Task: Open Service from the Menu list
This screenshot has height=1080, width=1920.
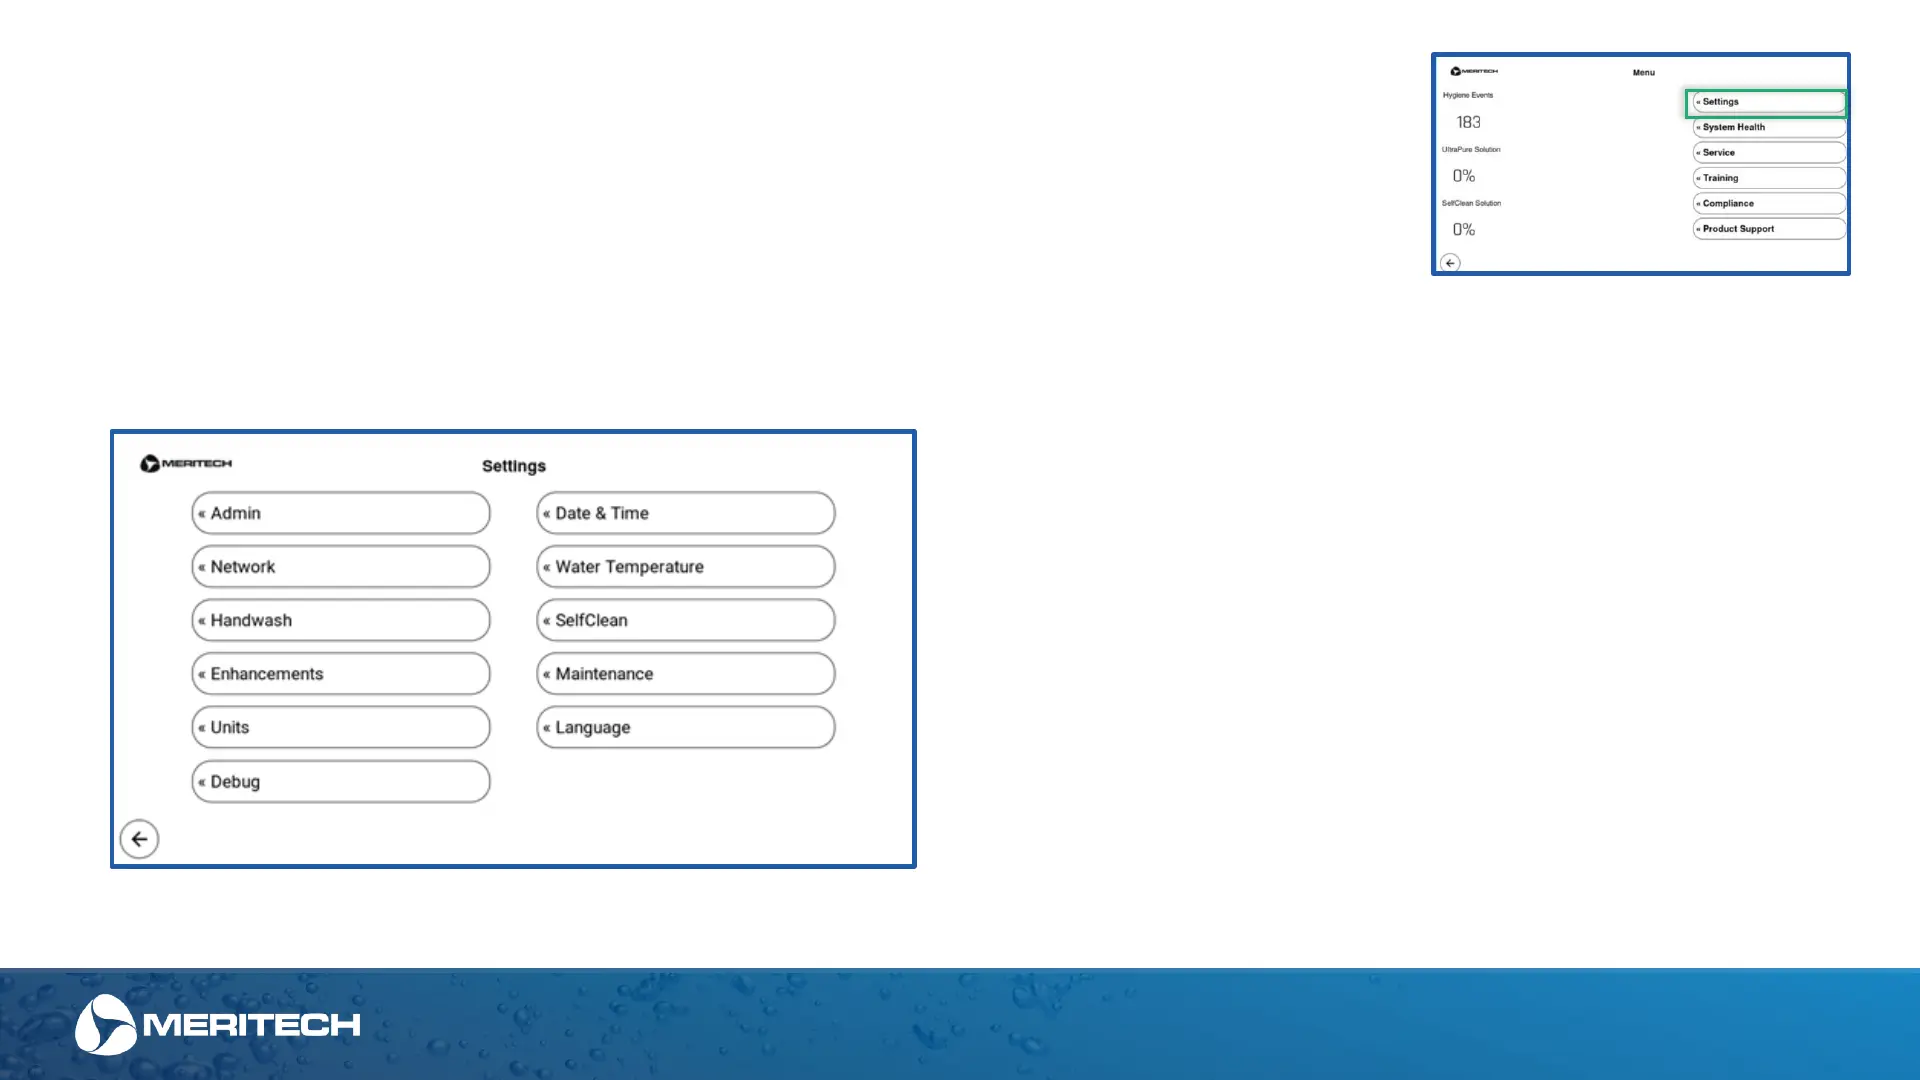Action: tap(1768, 153)
